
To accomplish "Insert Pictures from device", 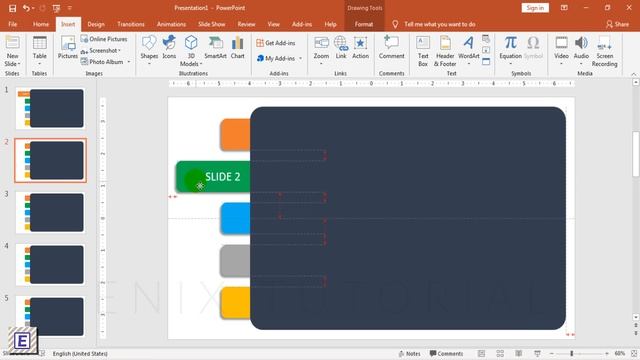I will pos(67,47).
